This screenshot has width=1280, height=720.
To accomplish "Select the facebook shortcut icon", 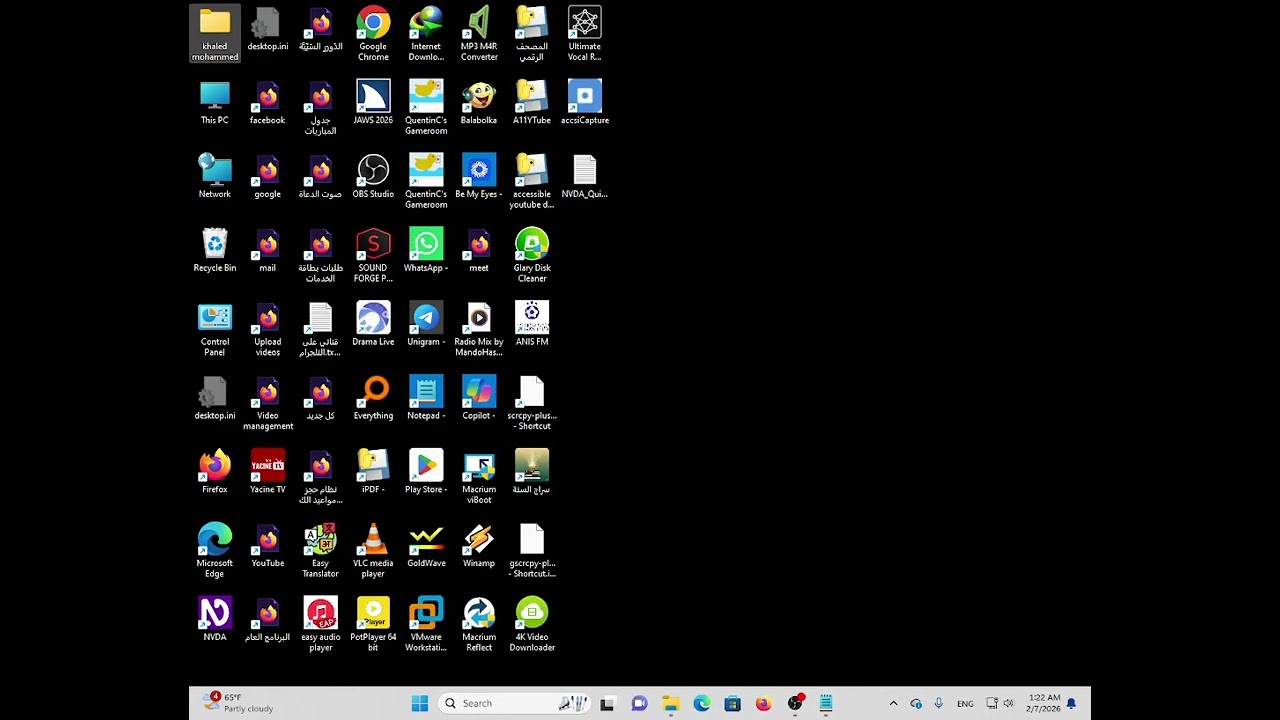I will (x=268, y=103).
